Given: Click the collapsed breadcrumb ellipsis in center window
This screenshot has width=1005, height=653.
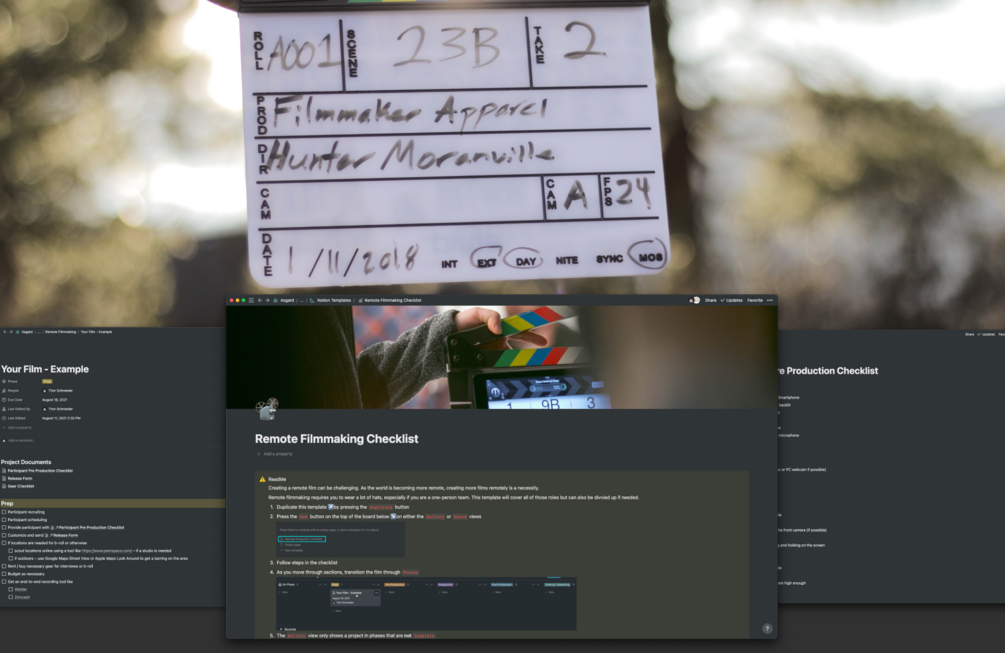Looking at the screenshot, I should coord(302,300).
